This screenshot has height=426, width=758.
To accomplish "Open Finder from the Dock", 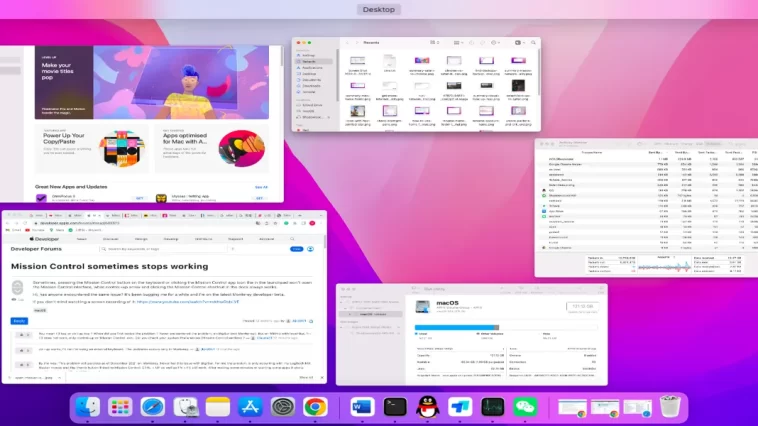I will coord(87,407).
